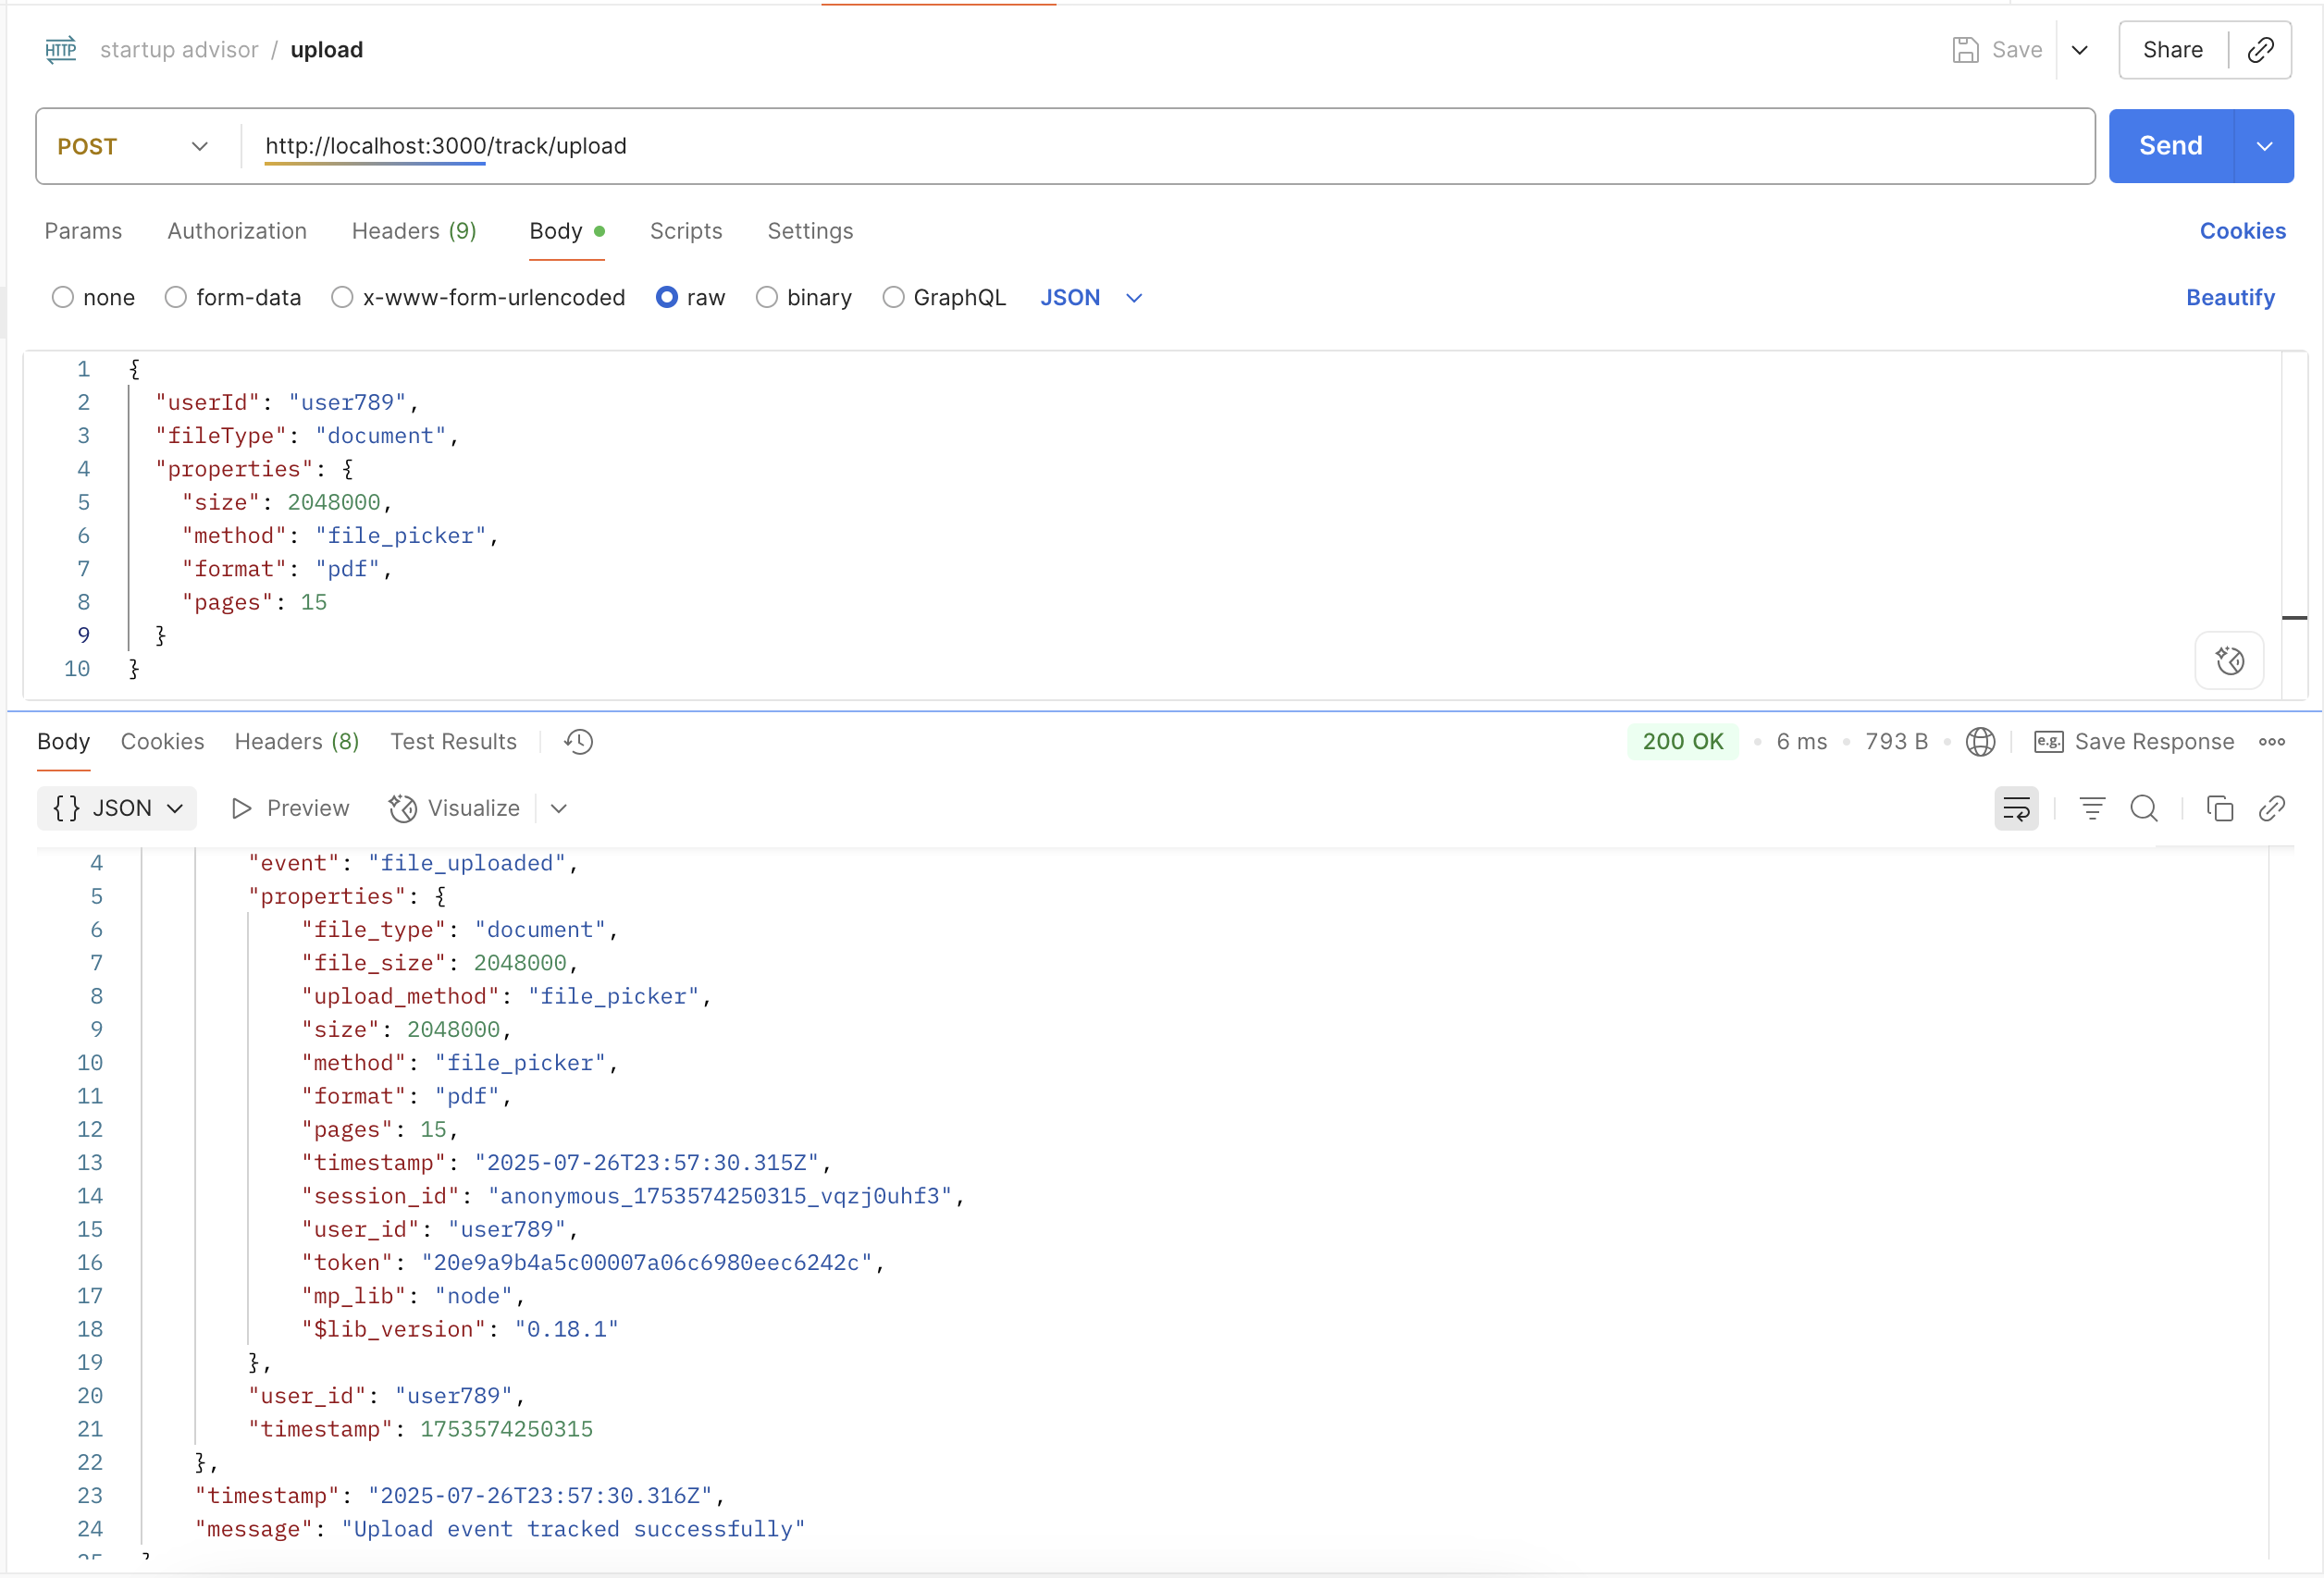Select the binary body radio button
2324x1578 pixels.
tap(767, 298)
